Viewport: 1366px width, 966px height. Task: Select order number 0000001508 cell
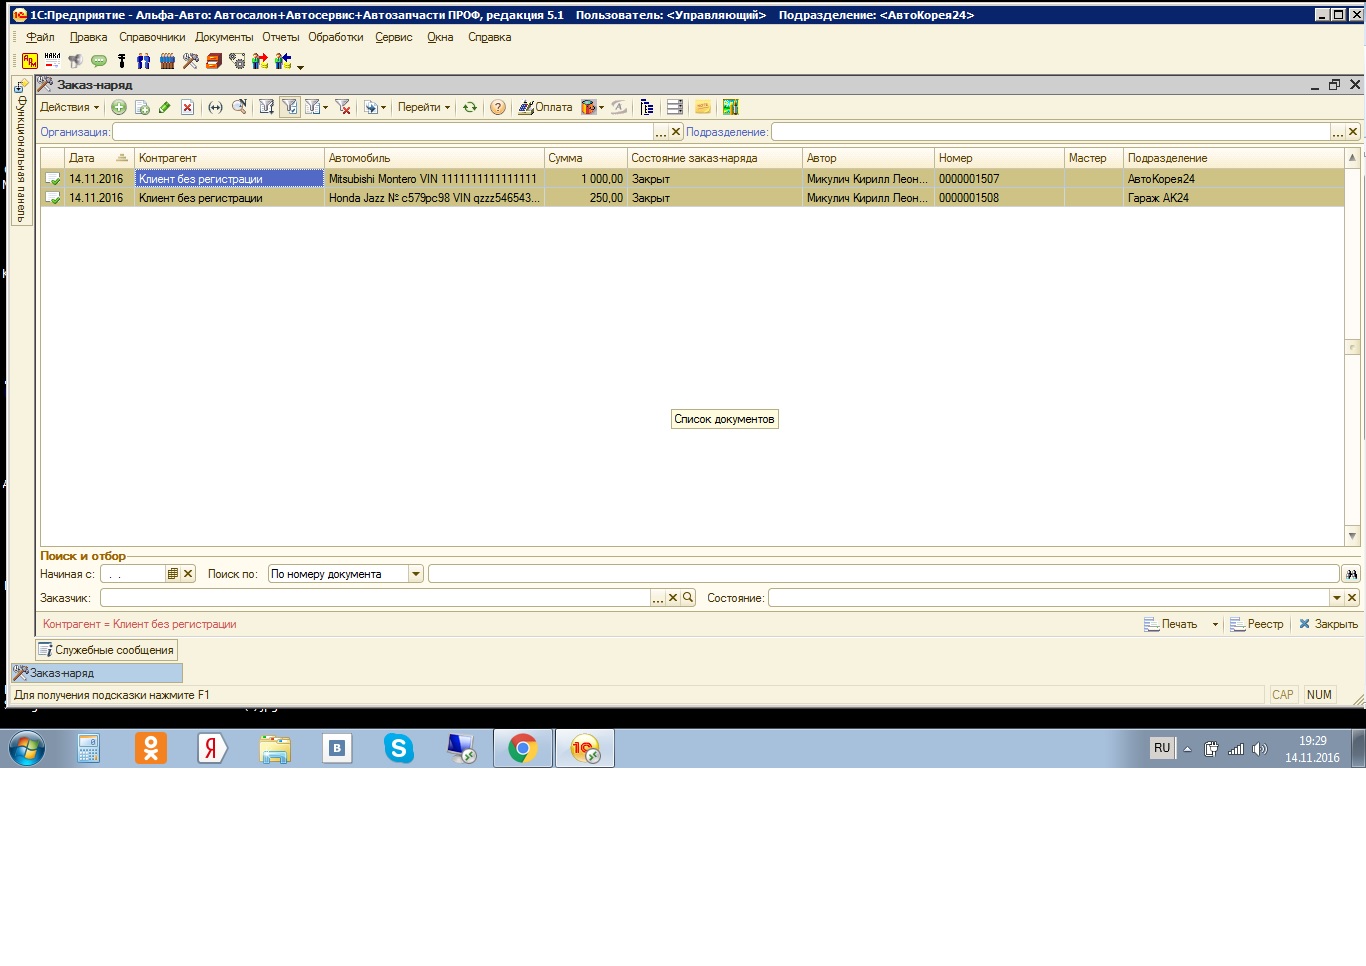point(999,198)
